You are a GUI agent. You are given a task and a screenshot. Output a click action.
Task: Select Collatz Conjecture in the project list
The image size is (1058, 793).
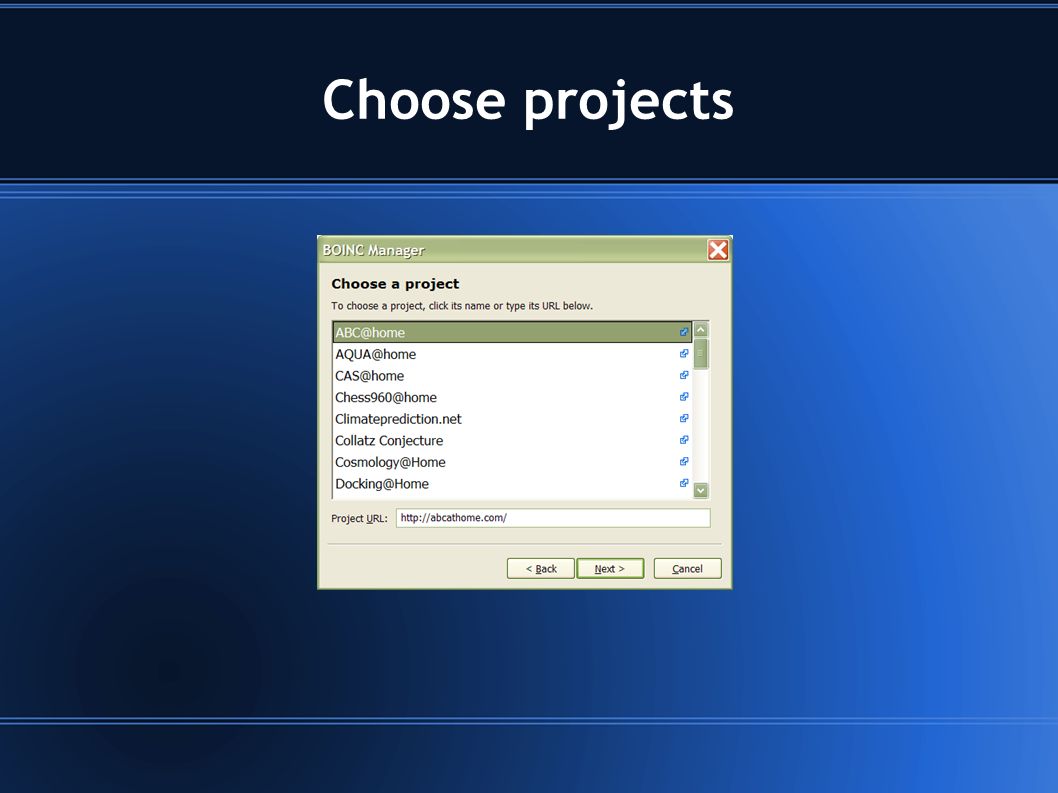[512, 440]
